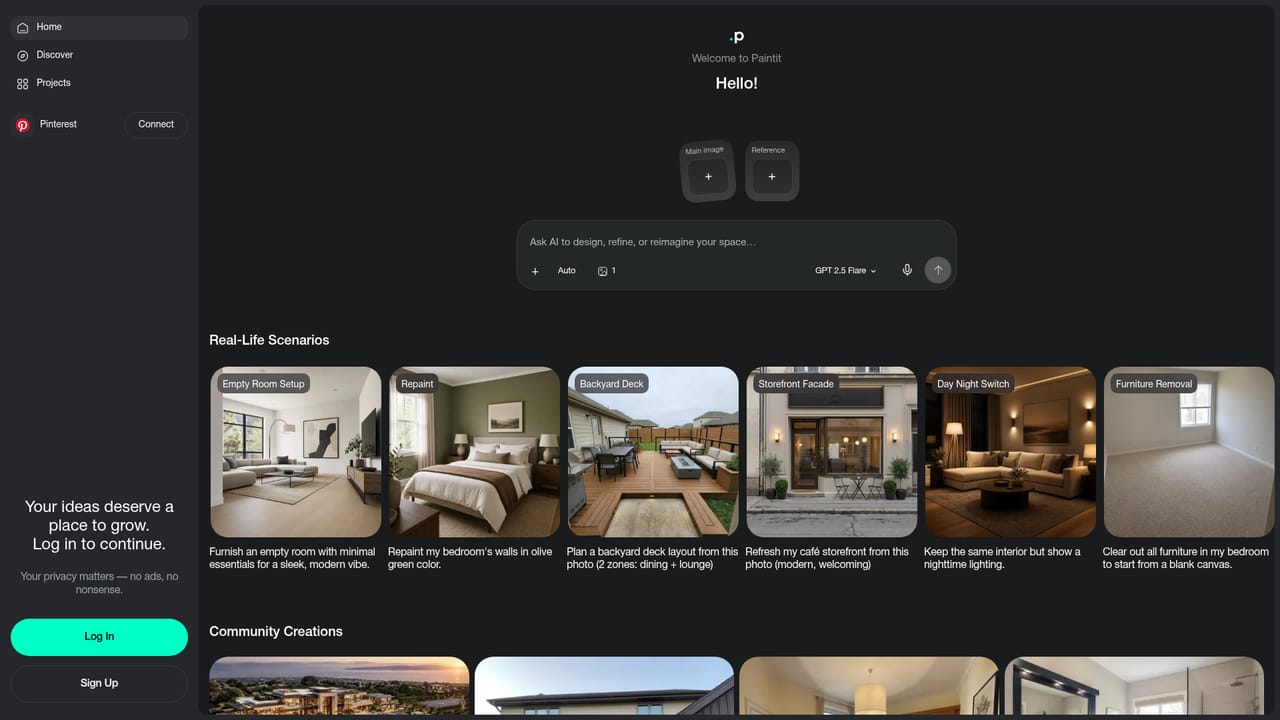Open the GPT 2.5 Flare model dropdown
The image size is (1280, 720).
pos(845,271)
